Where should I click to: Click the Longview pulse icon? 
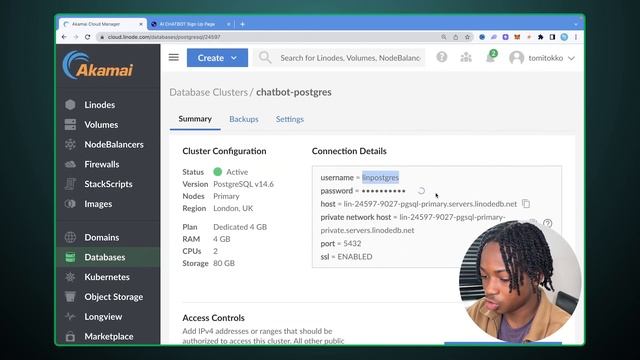70,316
